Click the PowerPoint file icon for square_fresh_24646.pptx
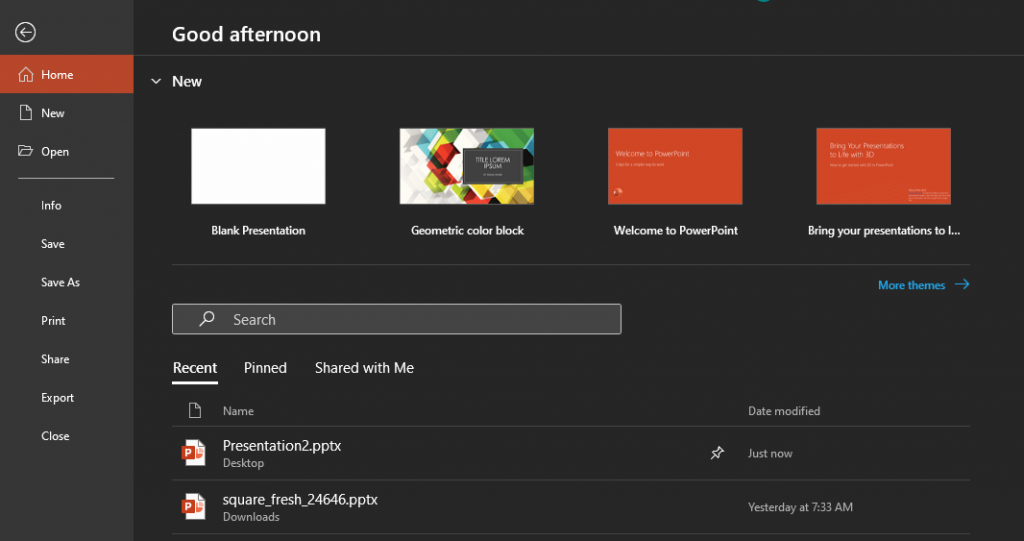The width and height of the screenshot is (1024, 541). 193,506
